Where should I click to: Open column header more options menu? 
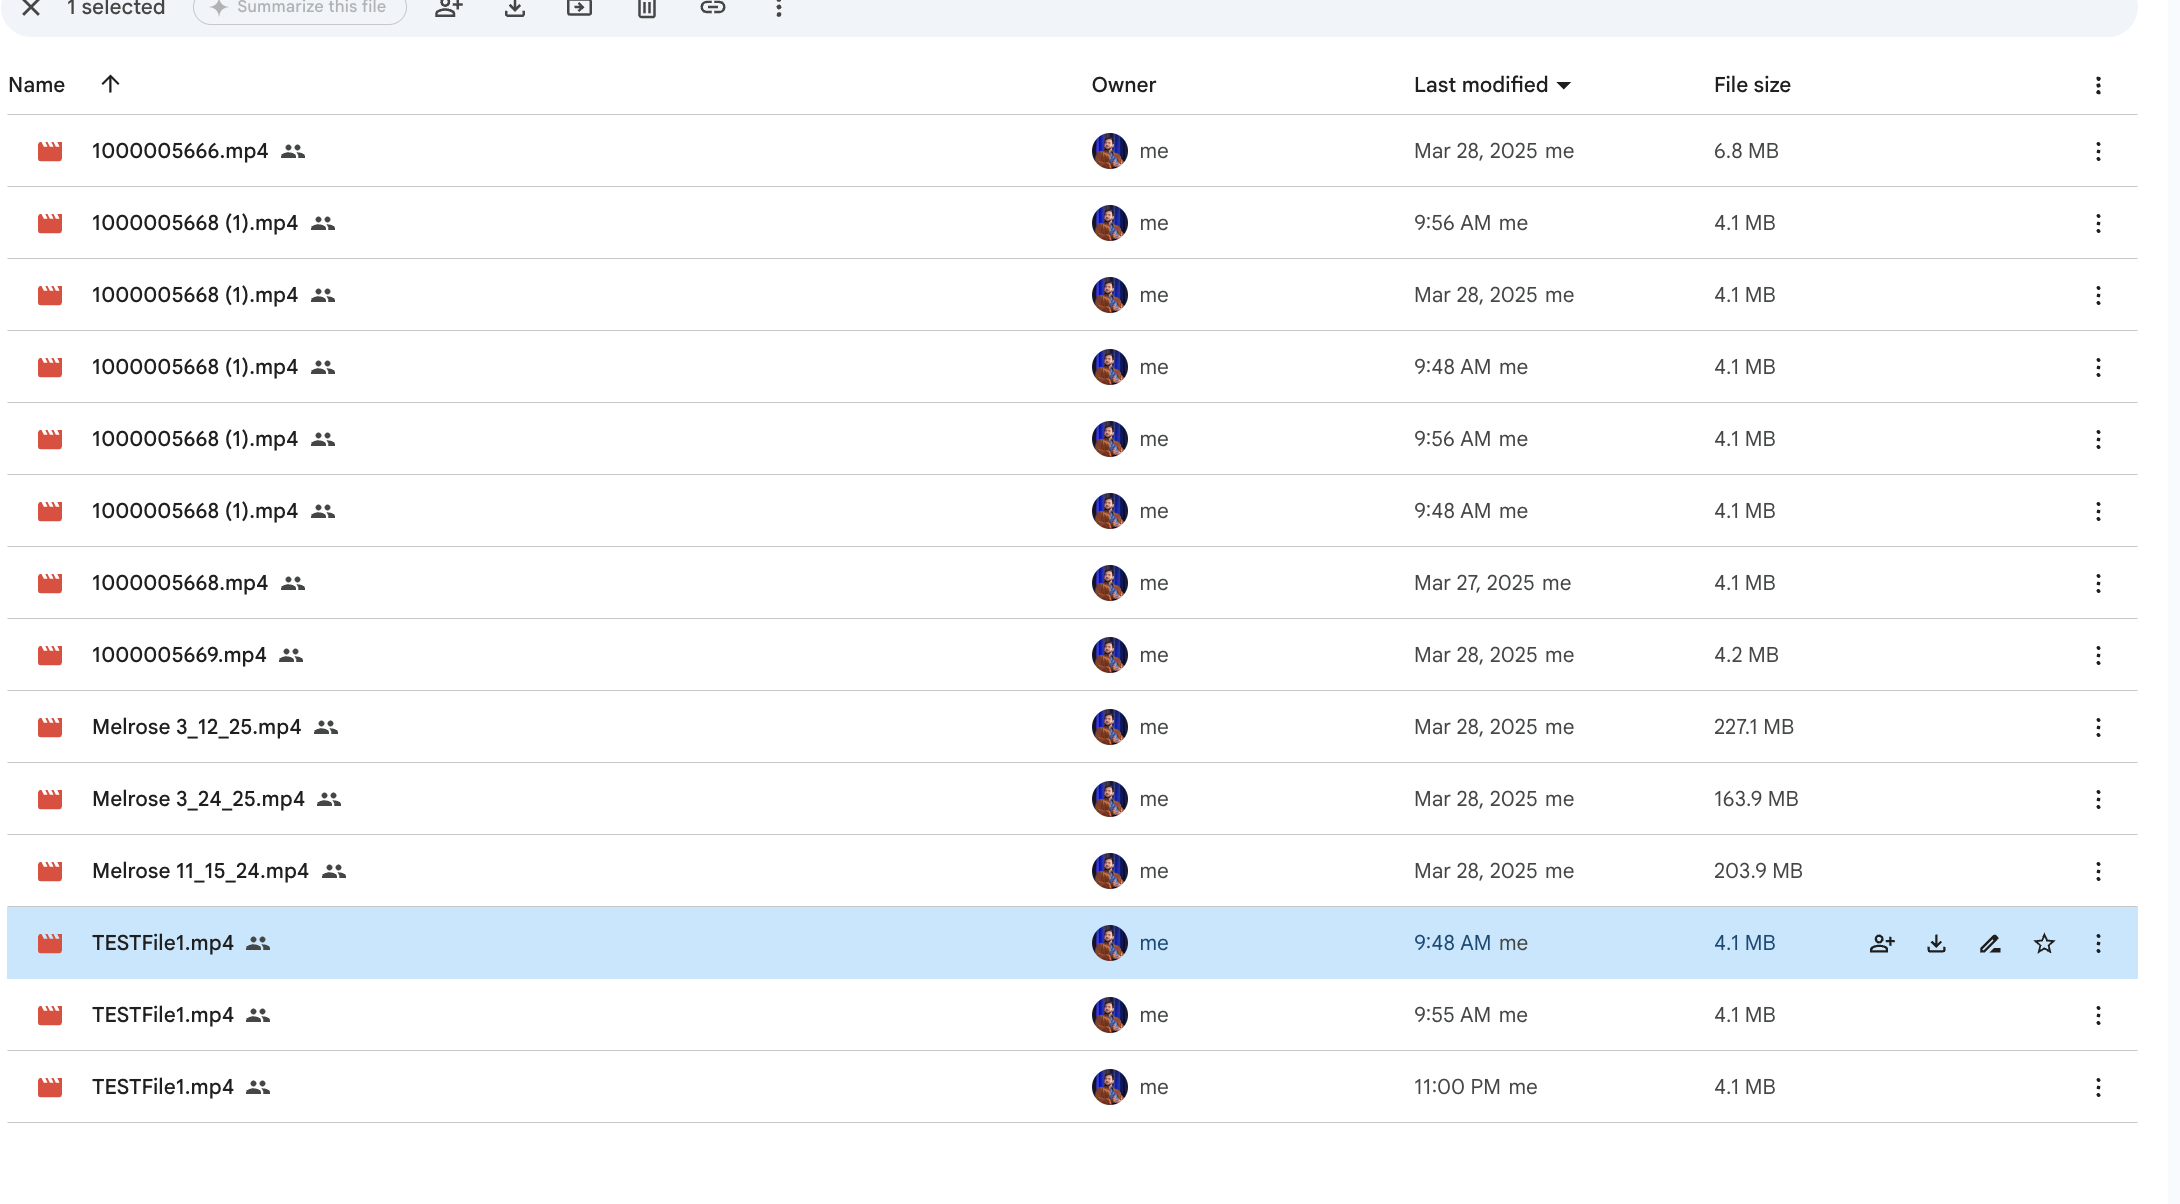point(2098,85)
